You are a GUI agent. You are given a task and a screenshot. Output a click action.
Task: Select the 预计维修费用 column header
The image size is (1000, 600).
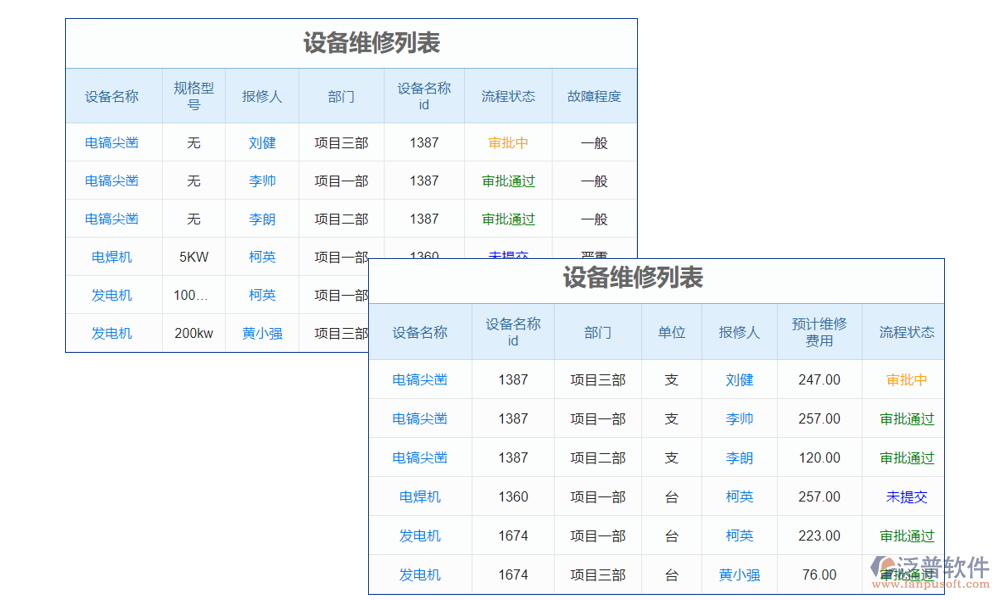(819, 331)
